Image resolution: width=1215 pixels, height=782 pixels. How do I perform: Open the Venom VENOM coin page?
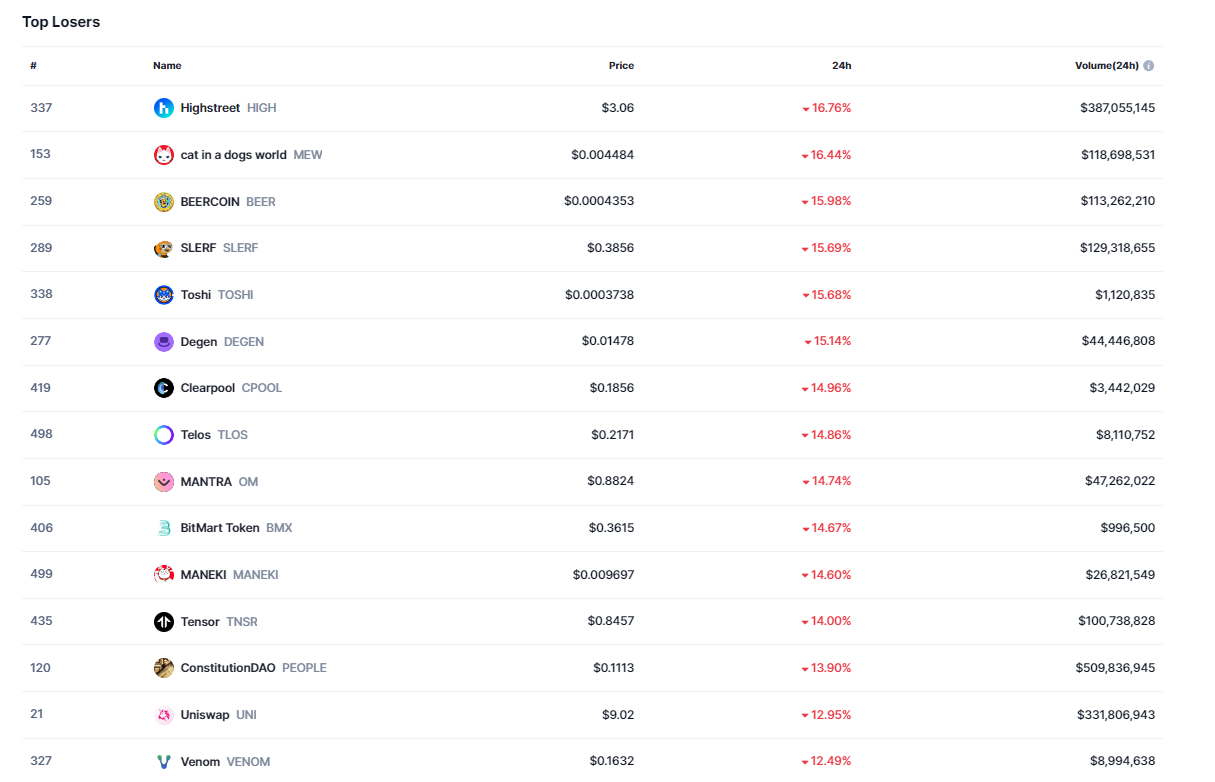[200, 762]
